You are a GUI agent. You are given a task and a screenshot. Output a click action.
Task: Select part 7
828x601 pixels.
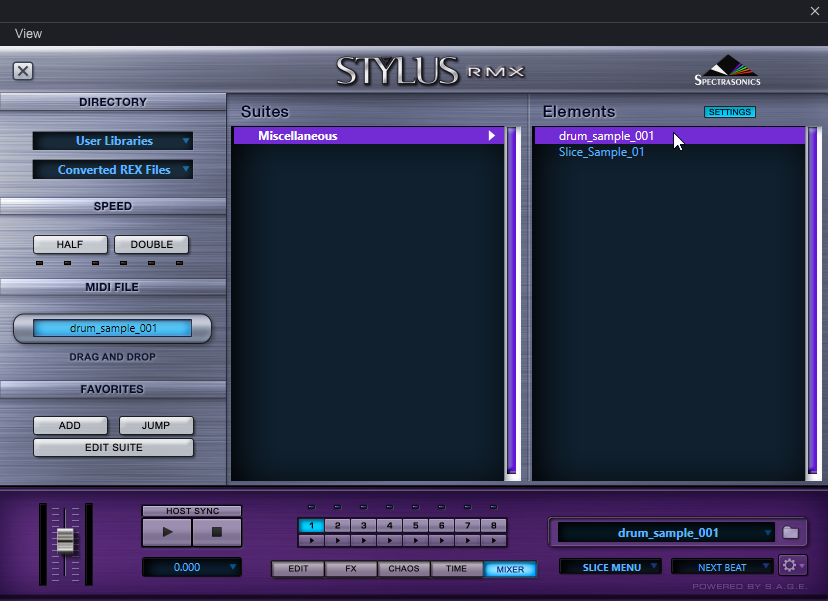(x=467, y=525)
